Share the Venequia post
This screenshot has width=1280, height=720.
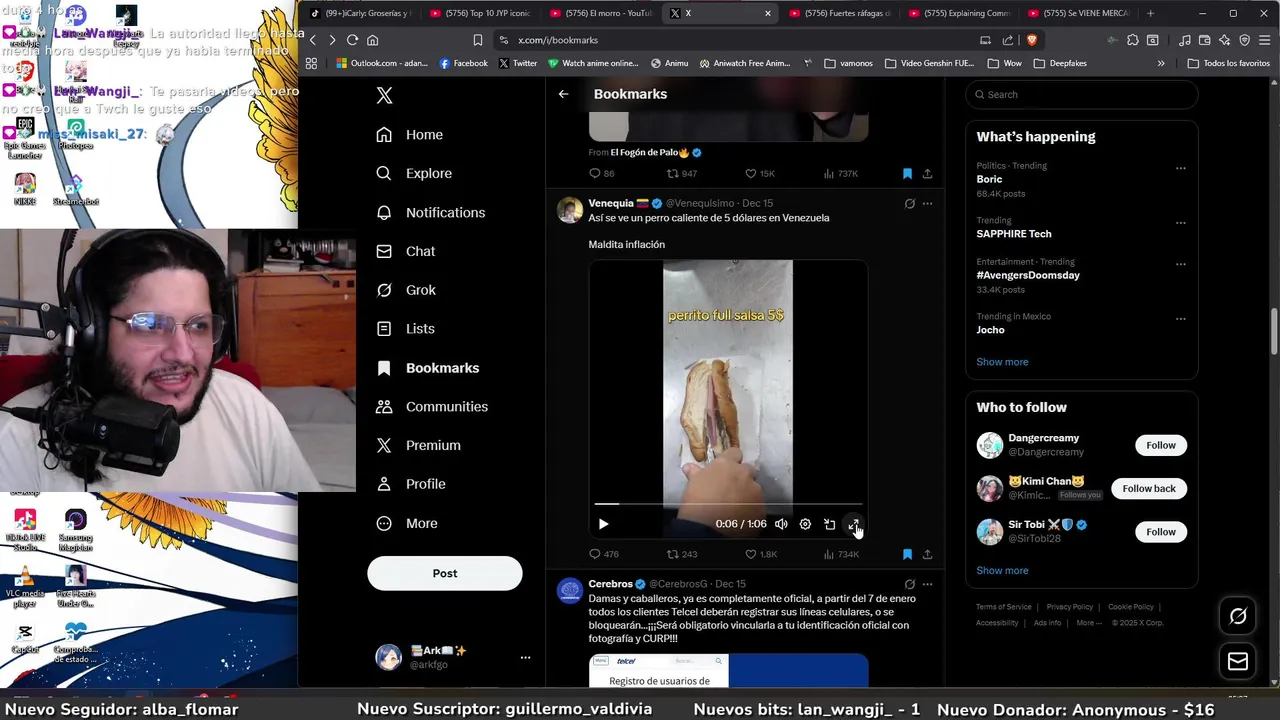(927, 554)
